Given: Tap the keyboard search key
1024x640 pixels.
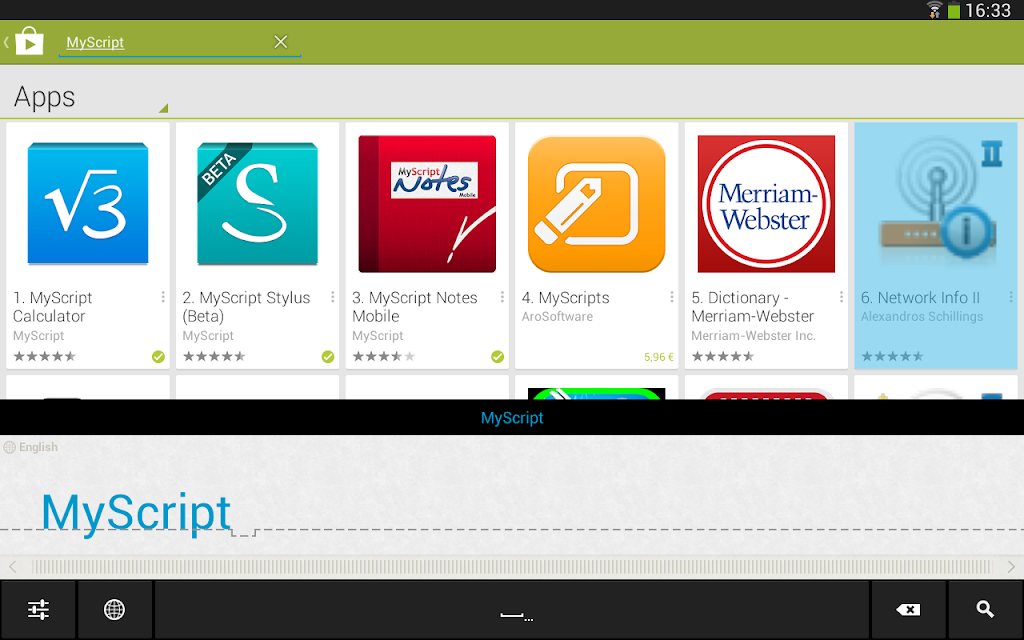Looking at the screenshot, I should click(985, 609).
